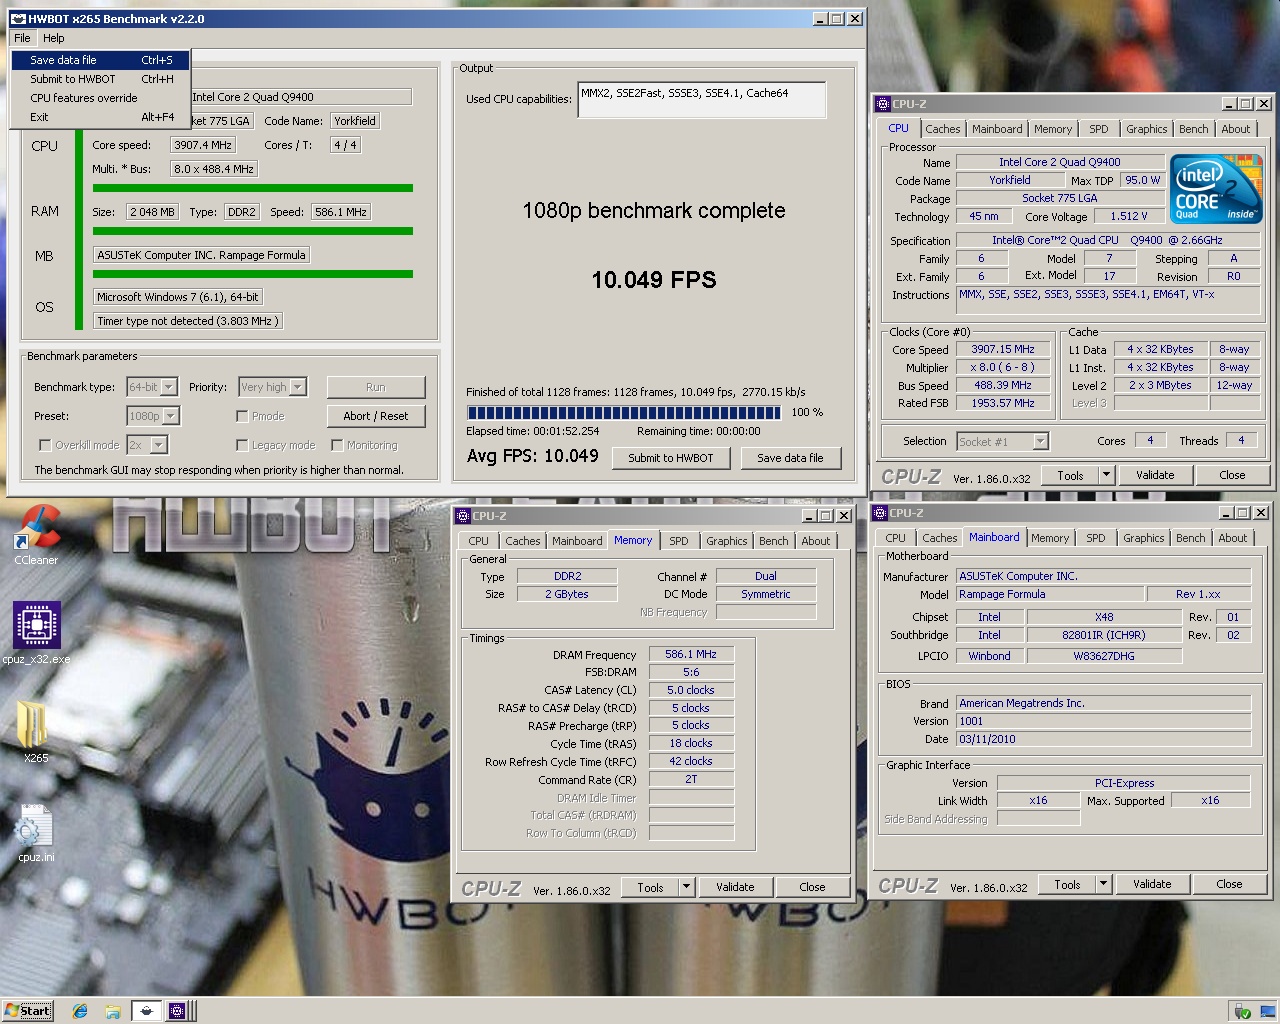The width and height of the screenshot is (1280, 1024).
Task: Expand Tools dropdown arrow in CPU-Z Memory window
Action: [x=686, y=887]
